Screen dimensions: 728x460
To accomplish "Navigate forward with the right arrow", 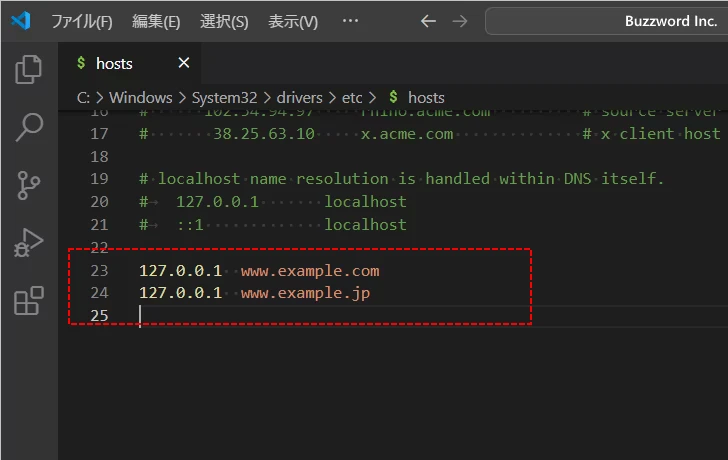I will (x=460, y=21).
